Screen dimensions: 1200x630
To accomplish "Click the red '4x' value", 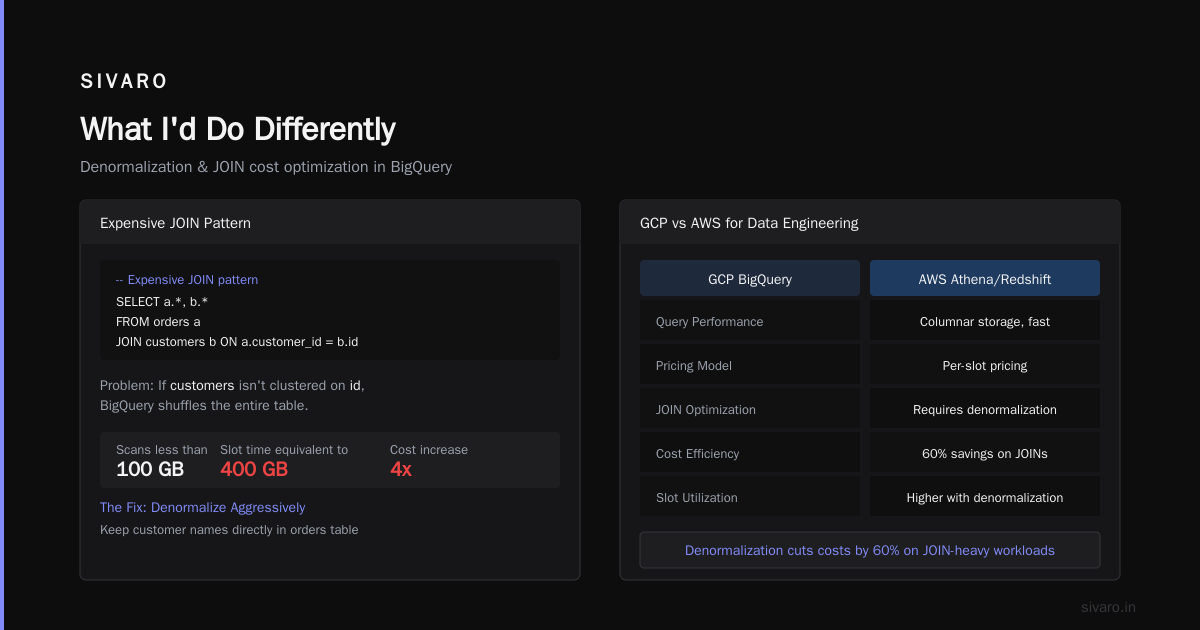I will coord(401,470).
